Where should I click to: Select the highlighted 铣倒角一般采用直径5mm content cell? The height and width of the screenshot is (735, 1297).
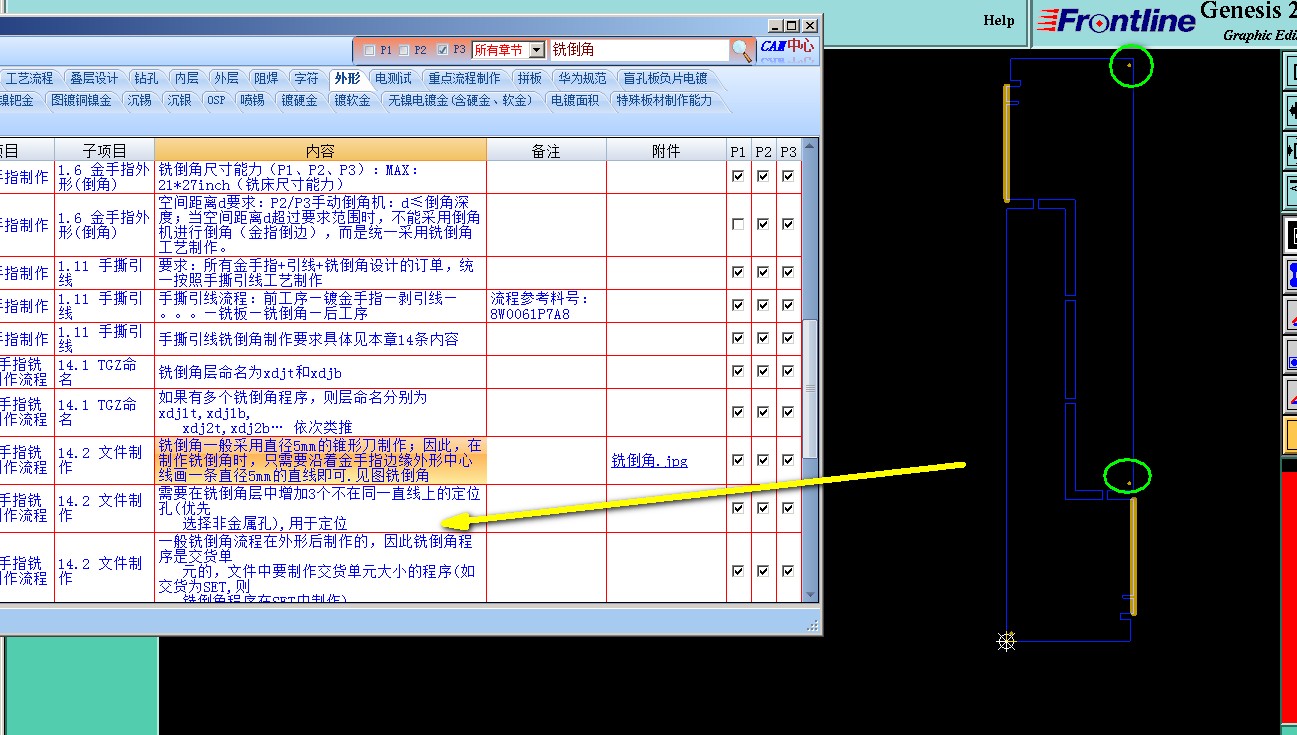[321, 460]
